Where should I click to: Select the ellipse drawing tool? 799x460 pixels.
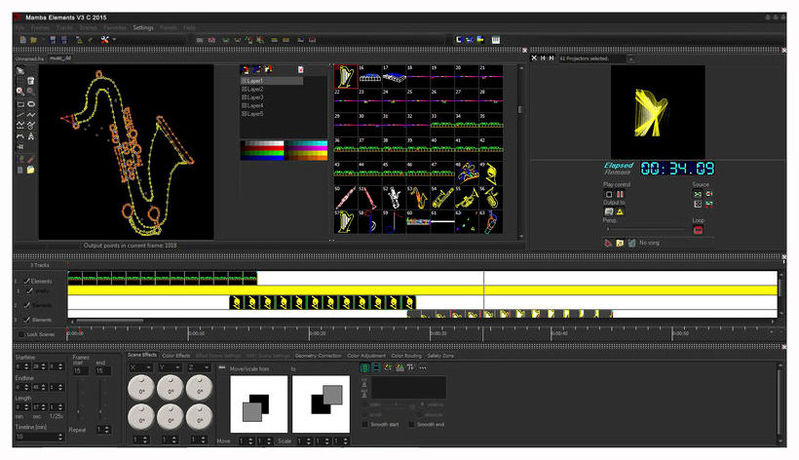(x=31, y=104)
